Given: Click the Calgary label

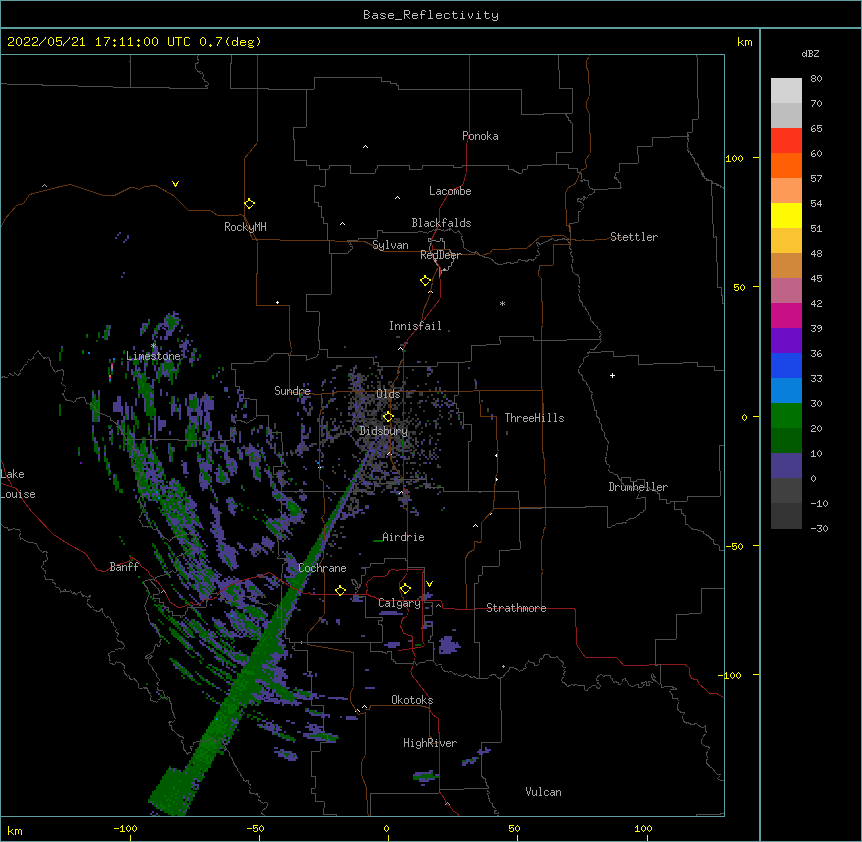Looking at the screenshot, I should coord(399,603).
